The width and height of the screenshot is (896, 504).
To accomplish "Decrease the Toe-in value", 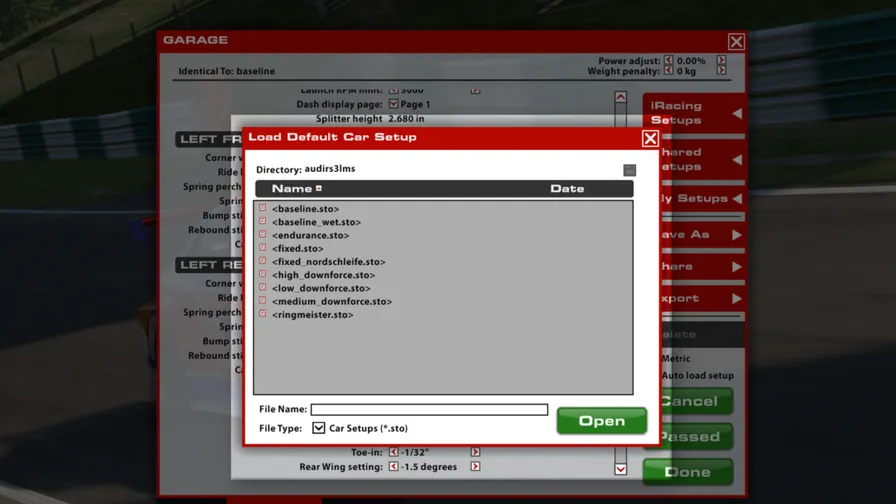I will (393, 451).
